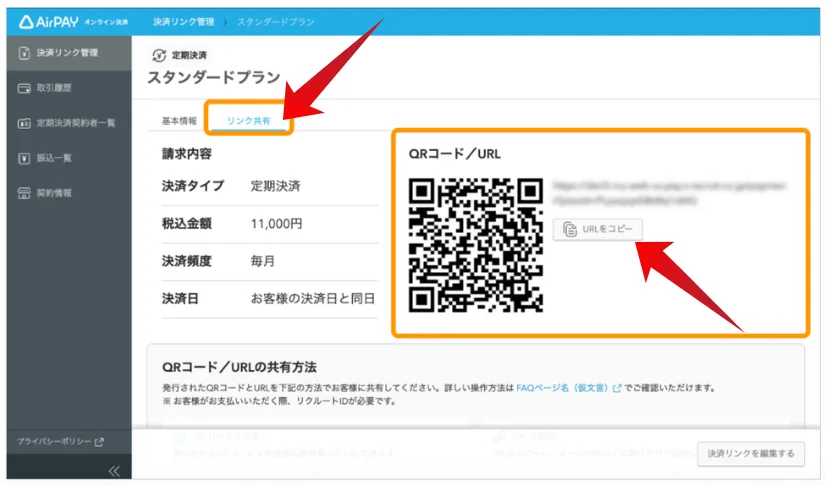The height and width of the screenshot is (485, 826).
Task: Click the 決済タイプ label
Action: [193, 186]
